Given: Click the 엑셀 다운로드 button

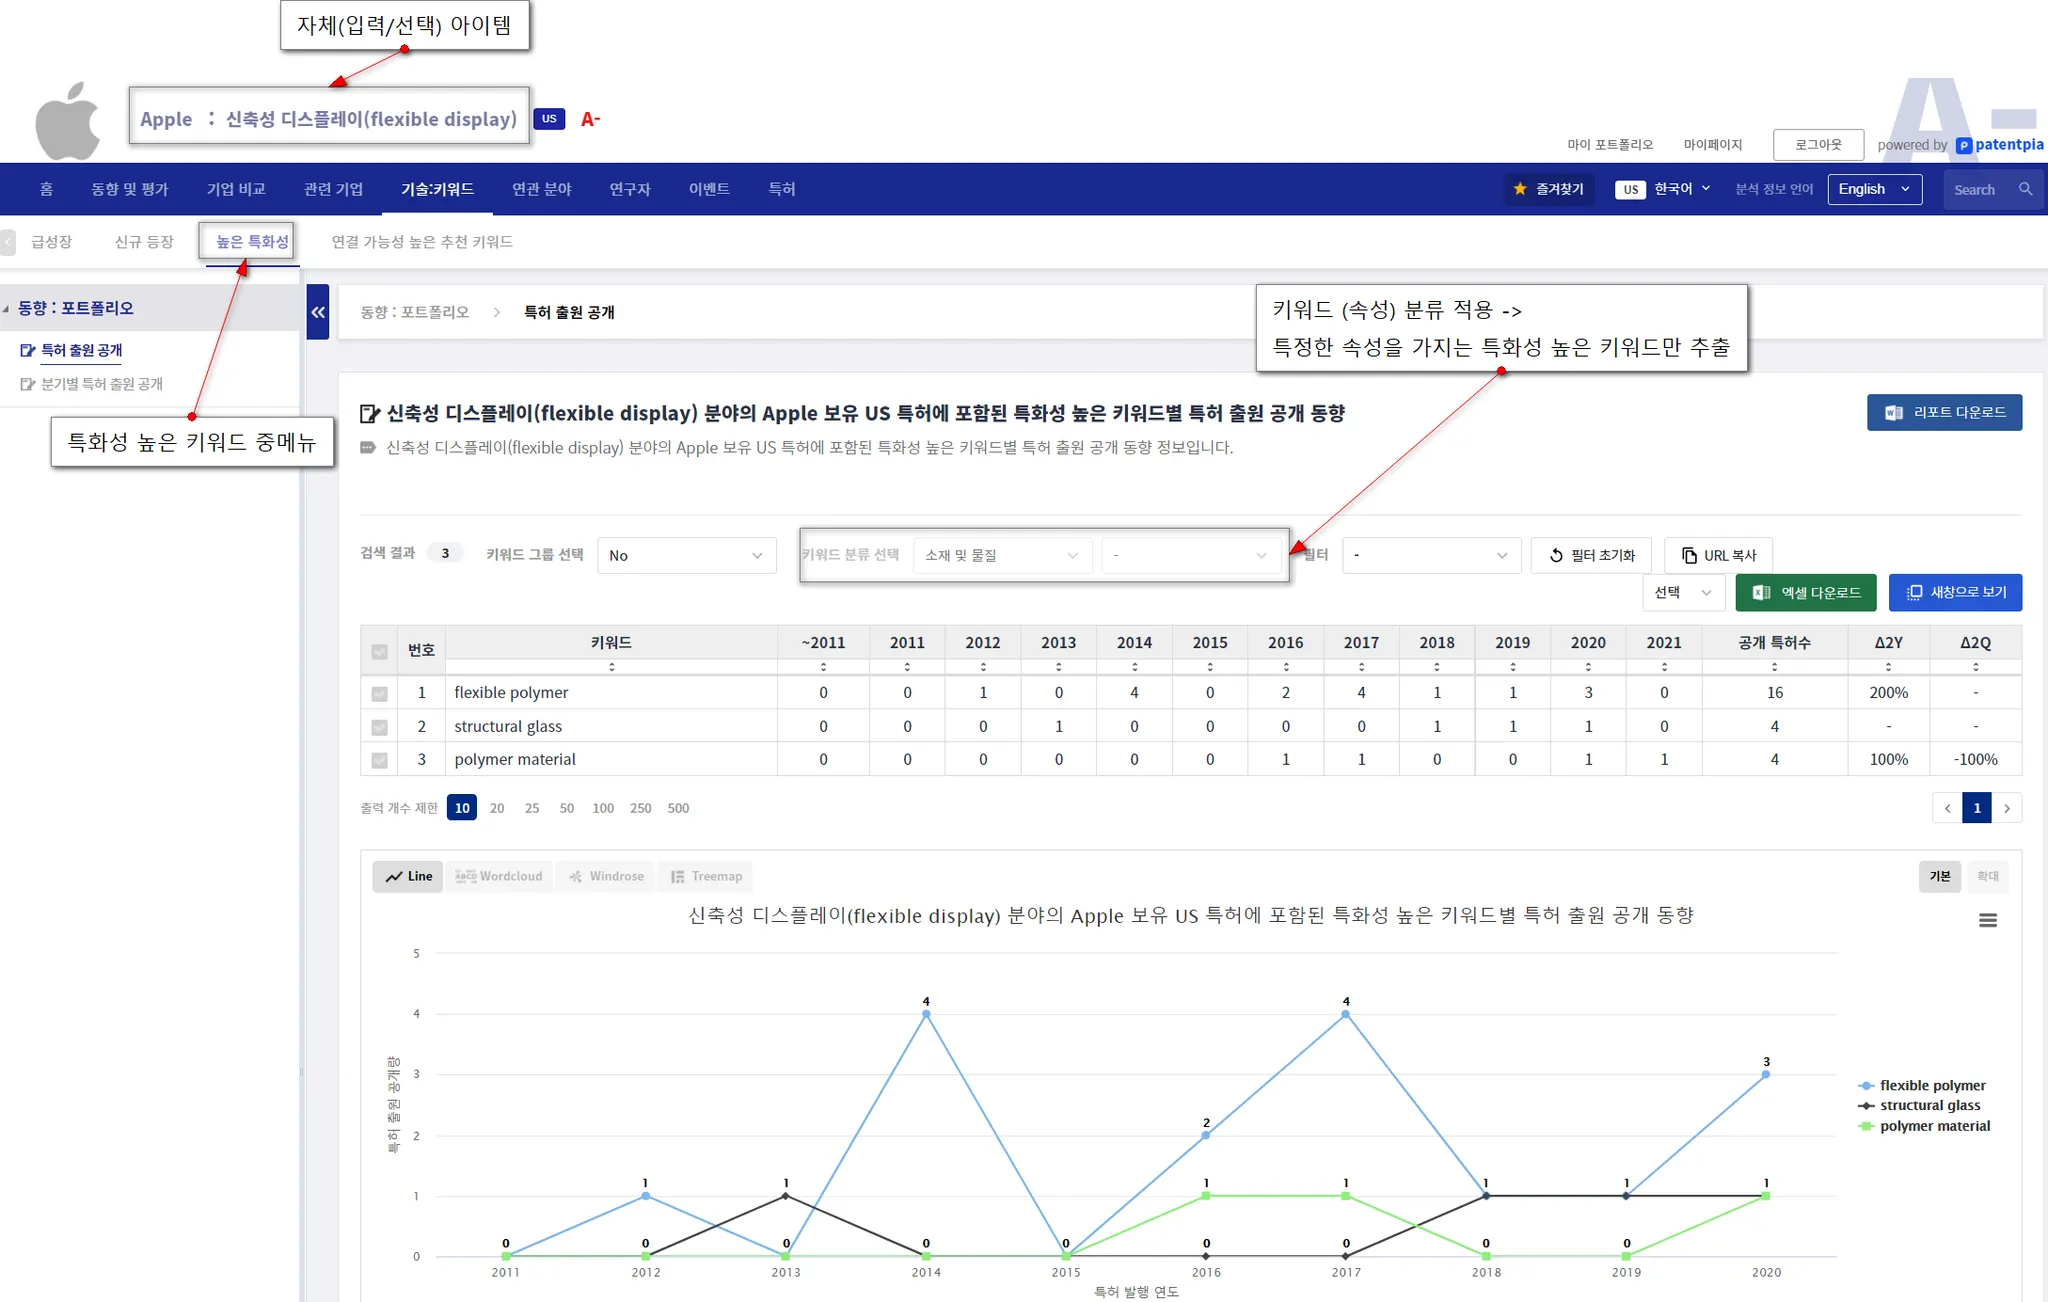Looking at the screenshot, I should tap(1805, 593).
